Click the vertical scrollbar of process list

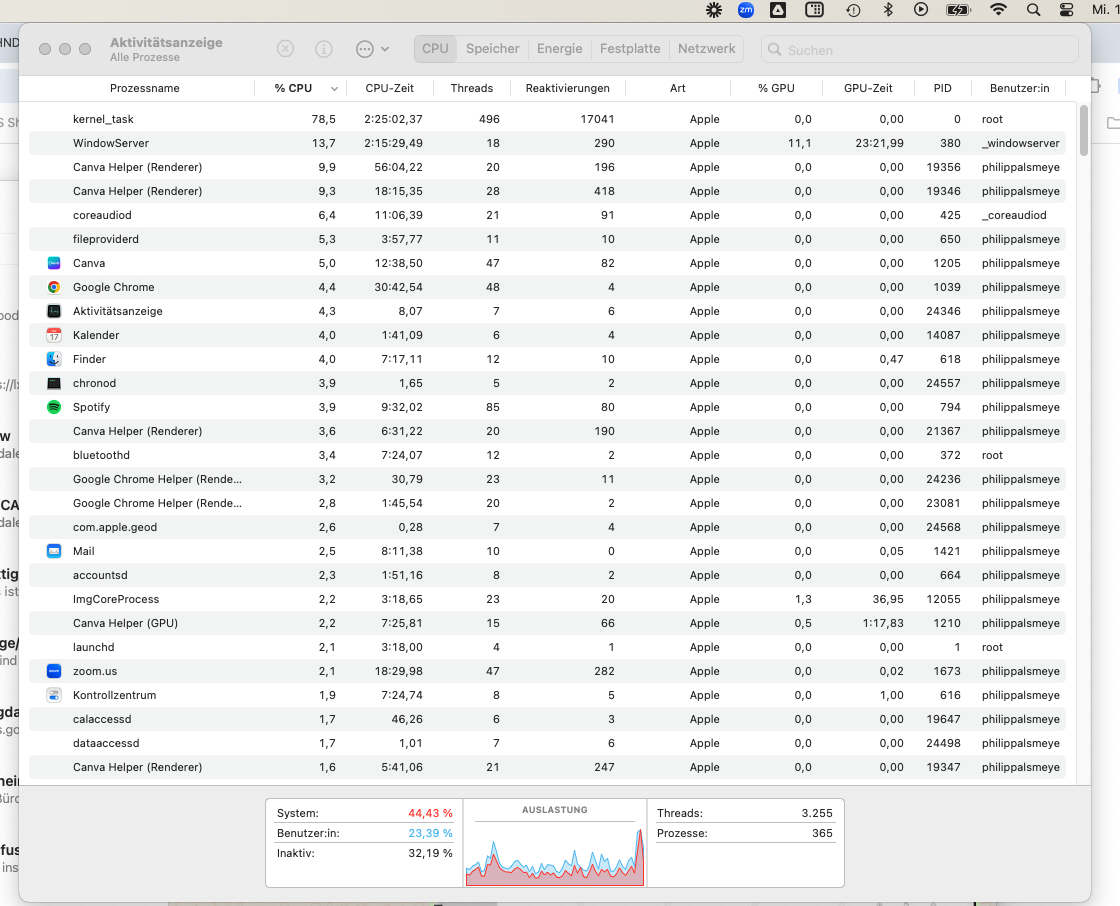[1083, 130]
